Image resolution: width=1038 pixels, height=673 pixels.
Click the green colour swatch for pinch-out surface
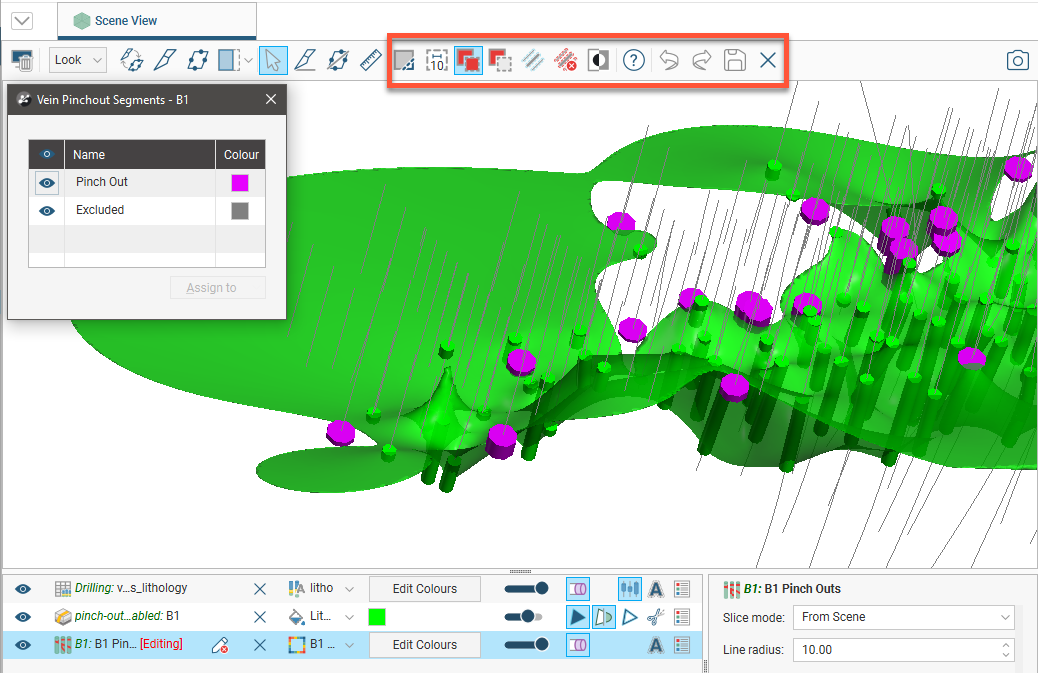[x=377, y=617]
